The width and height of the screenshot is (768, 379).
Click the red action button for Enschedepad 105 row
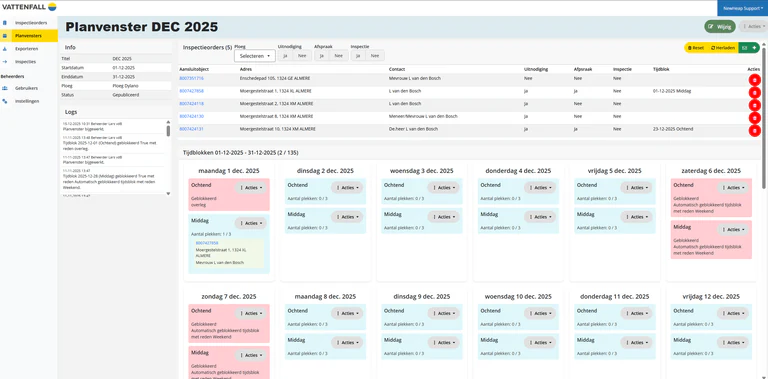tap(755, 80)
